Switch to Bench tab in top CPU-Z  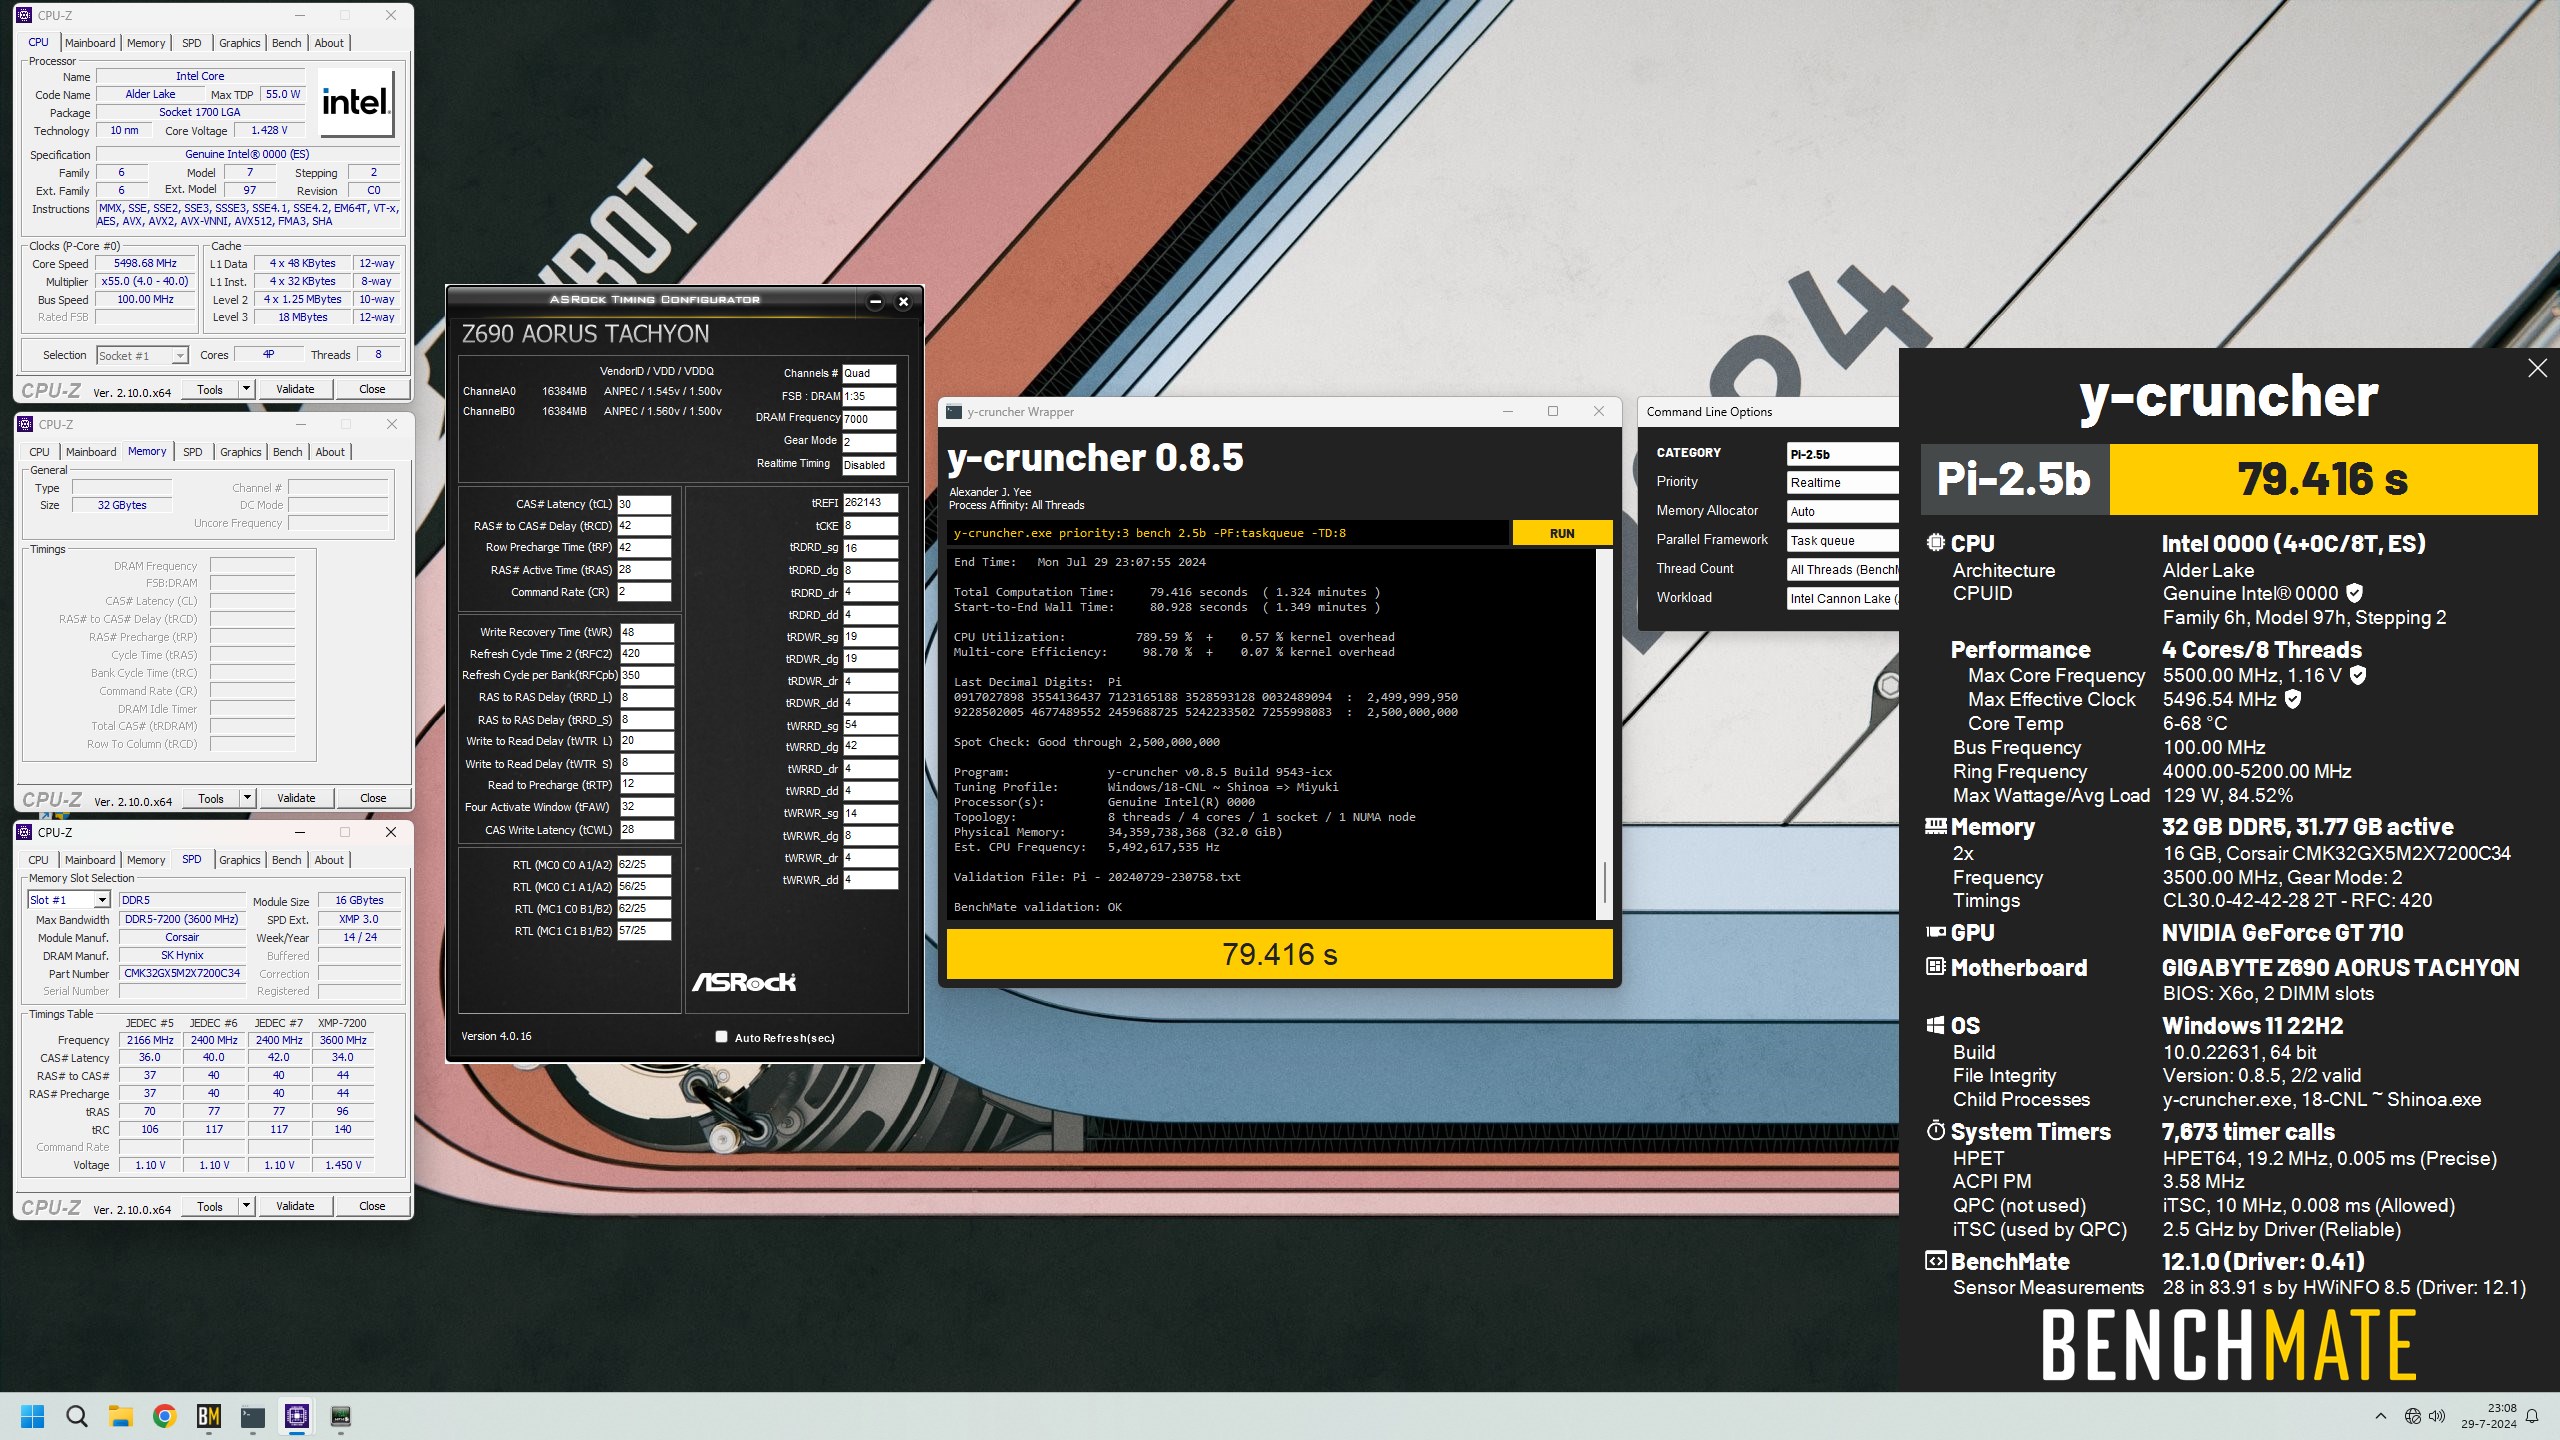(286, 43)
